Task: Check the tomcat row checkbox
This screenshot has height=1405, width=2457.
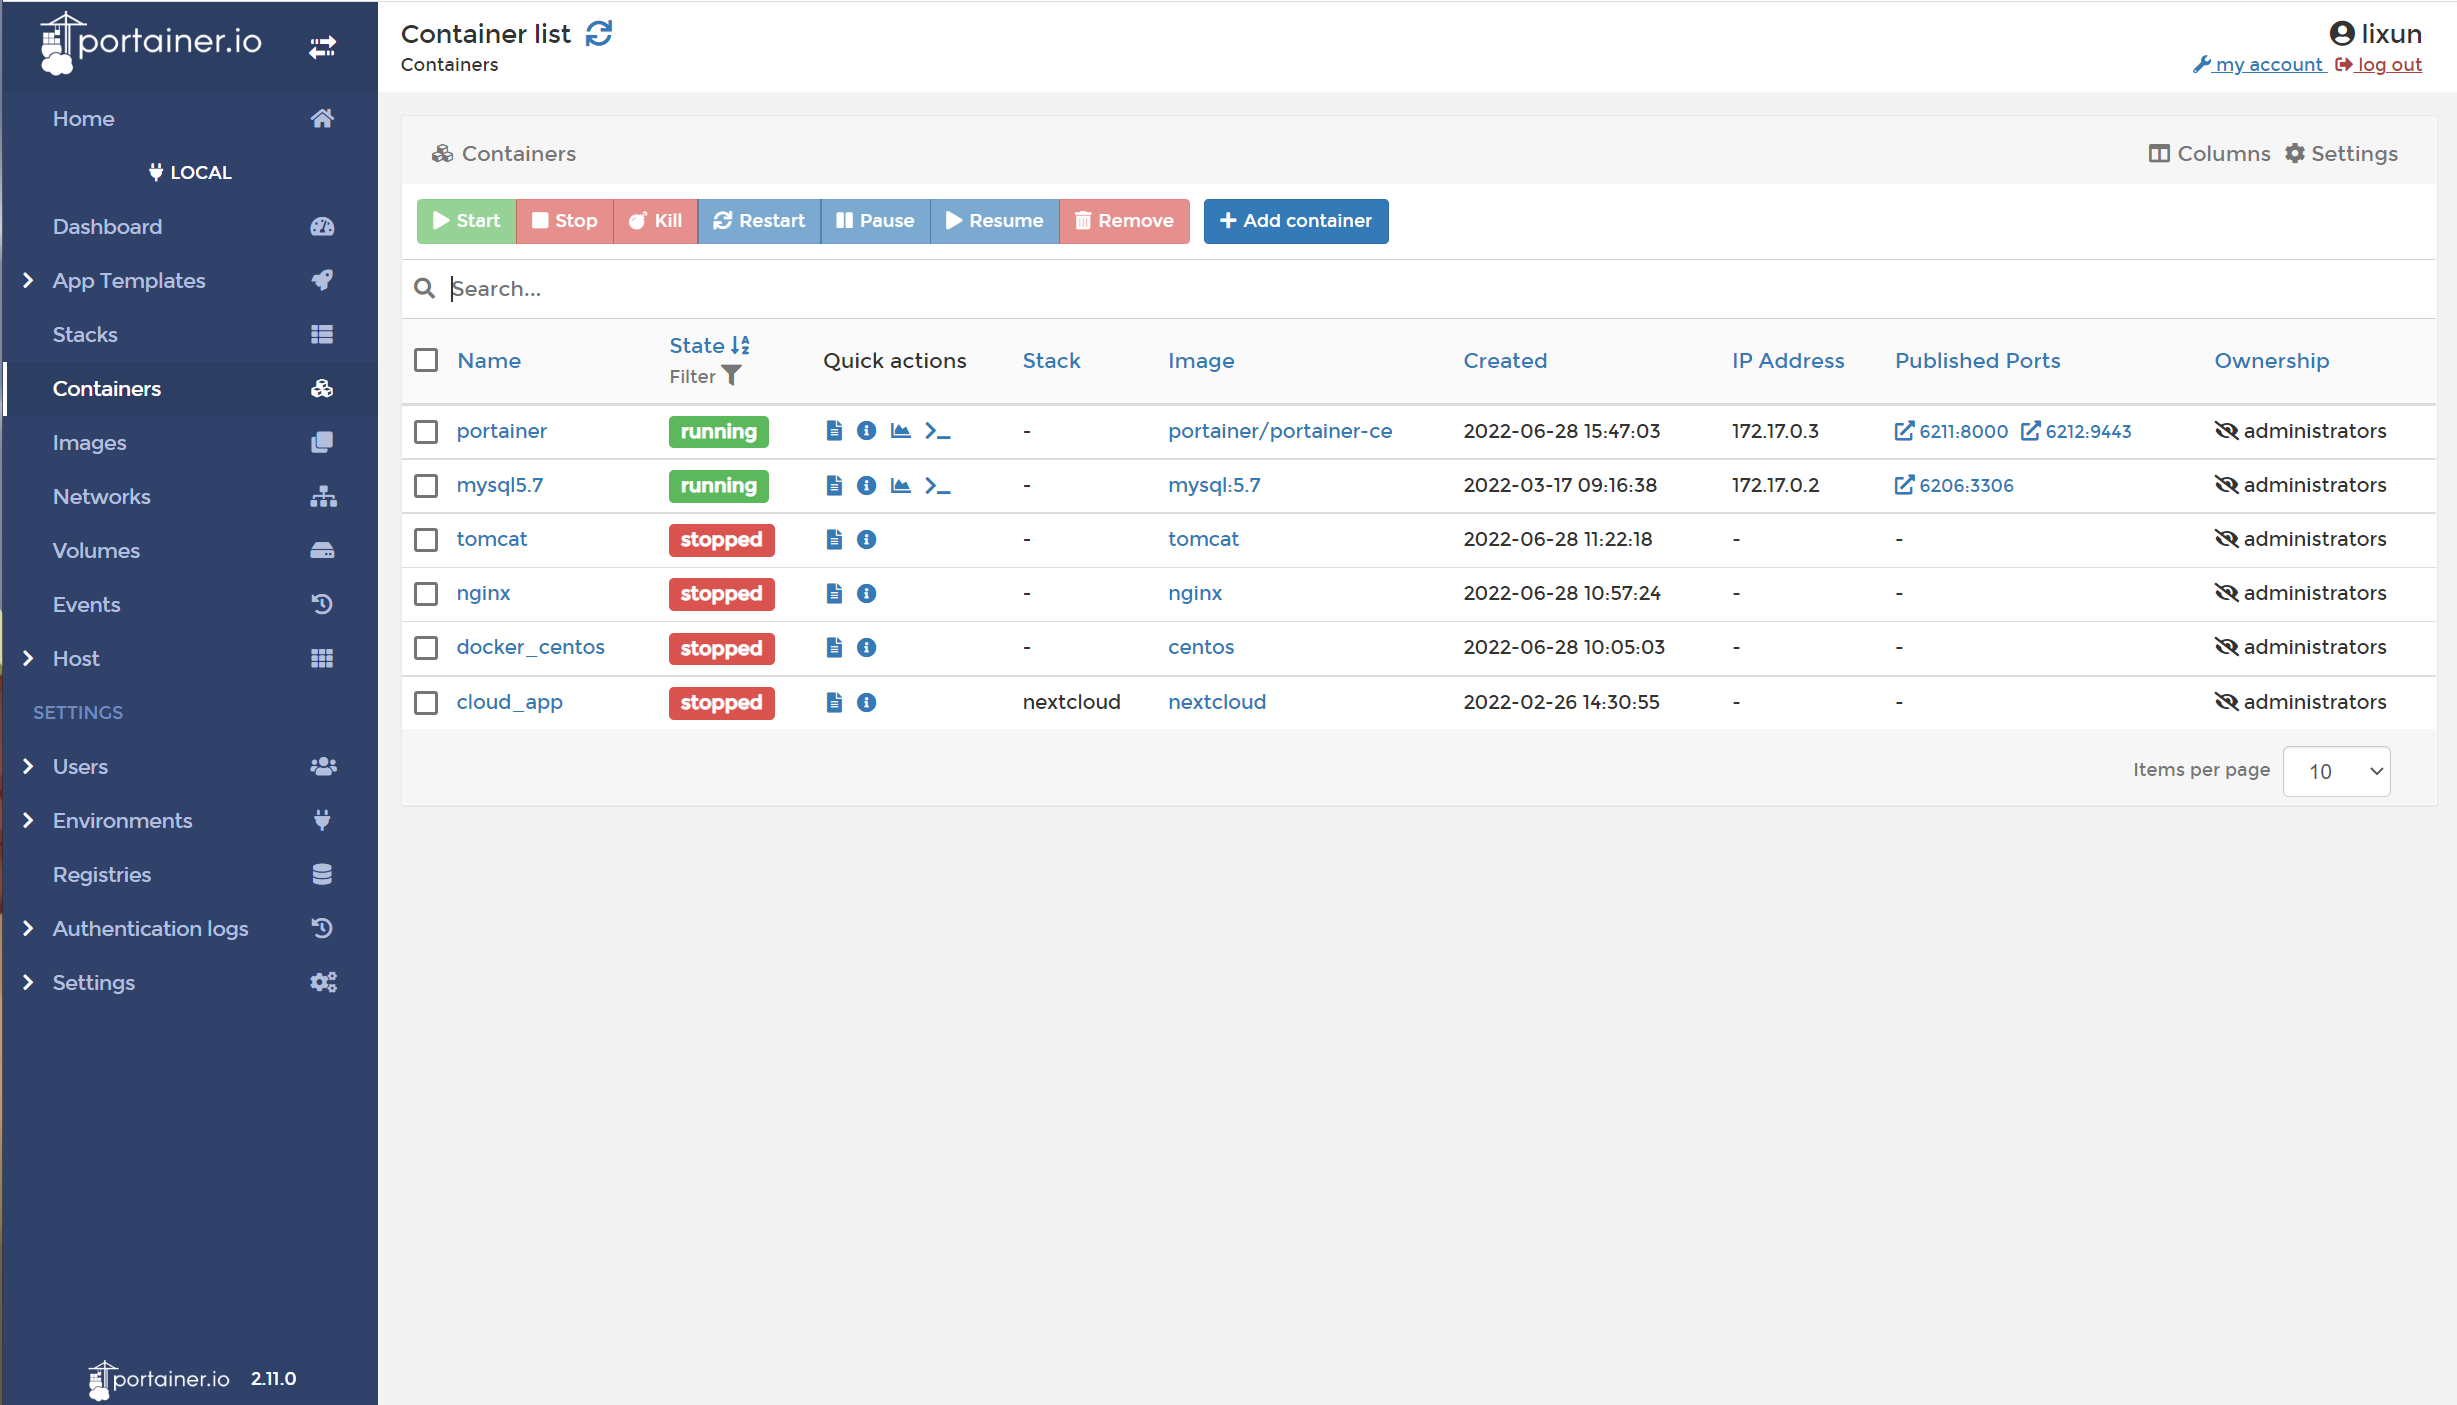Action: [x=426, y=539]
